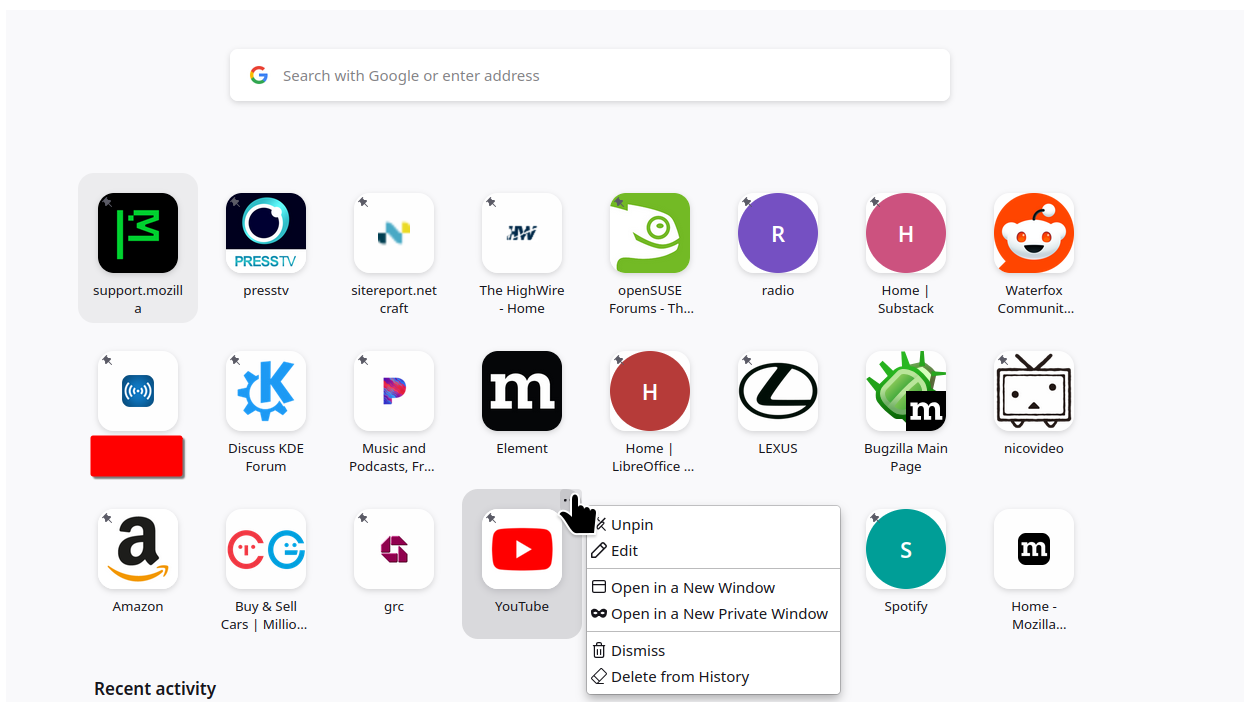
Task: Open the Amazon shortcut tile
Action: (138, 549)
